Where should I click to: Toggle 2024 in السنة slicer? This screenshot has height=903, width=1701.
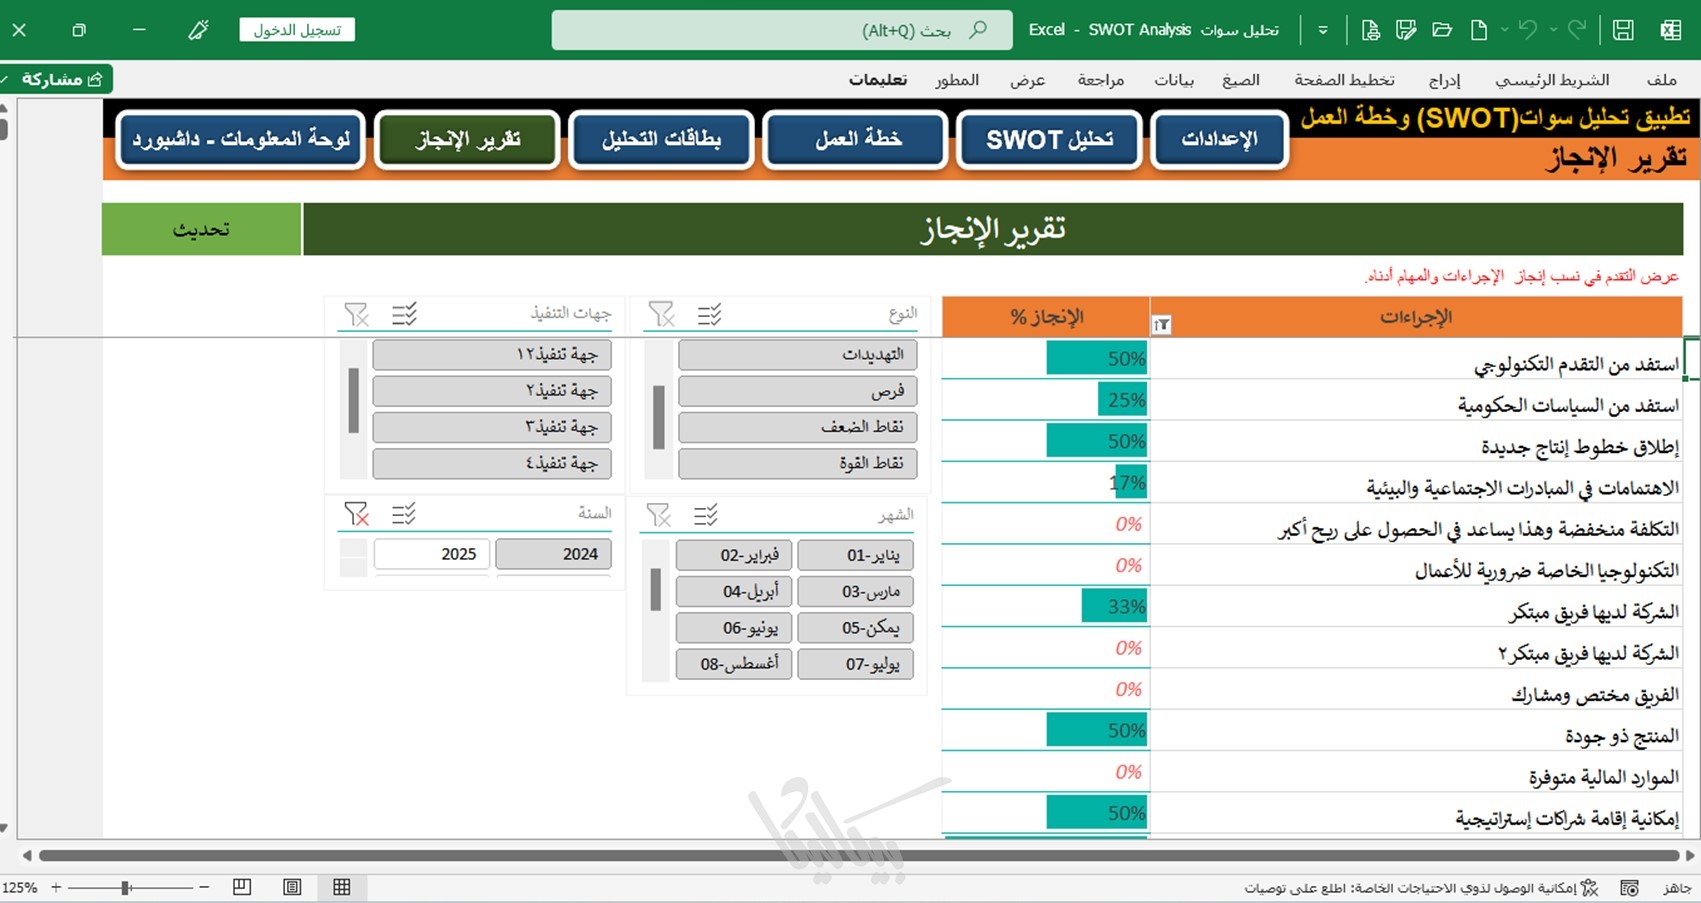pos(553,554)
